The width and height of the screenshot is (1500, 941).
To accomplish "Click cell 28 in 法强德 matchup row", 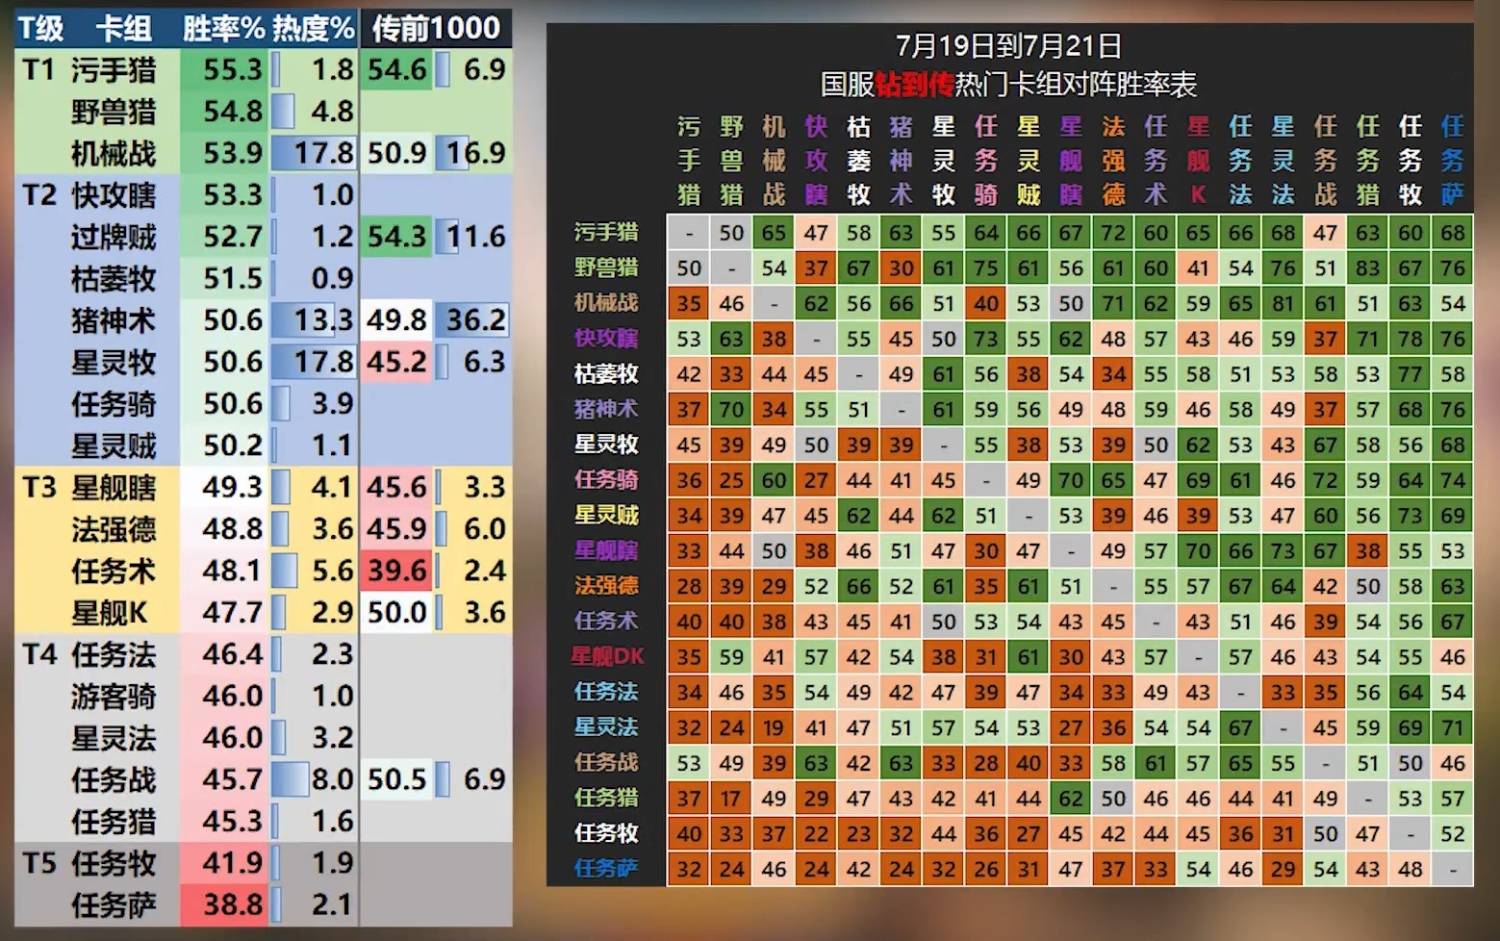I will coord(689,585).
